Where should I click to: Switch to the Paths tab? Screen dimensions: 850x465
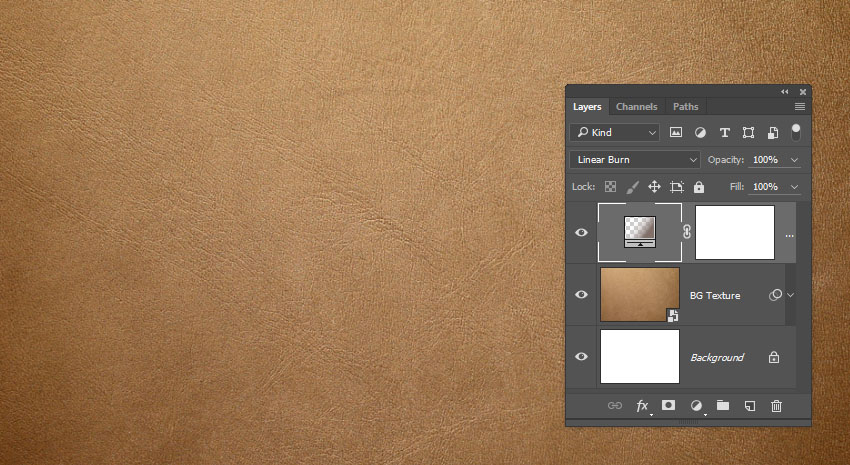(x=685, y=107)
